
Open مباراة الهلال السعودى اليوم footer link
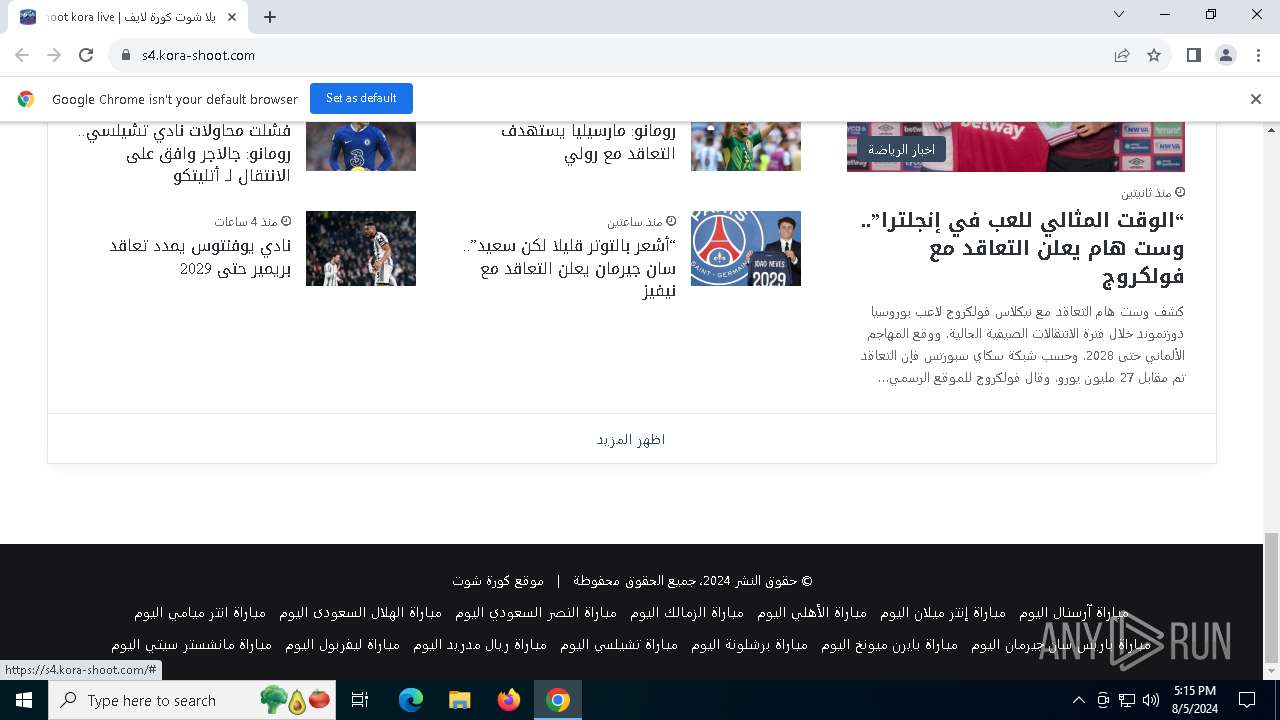coord(360,612)
